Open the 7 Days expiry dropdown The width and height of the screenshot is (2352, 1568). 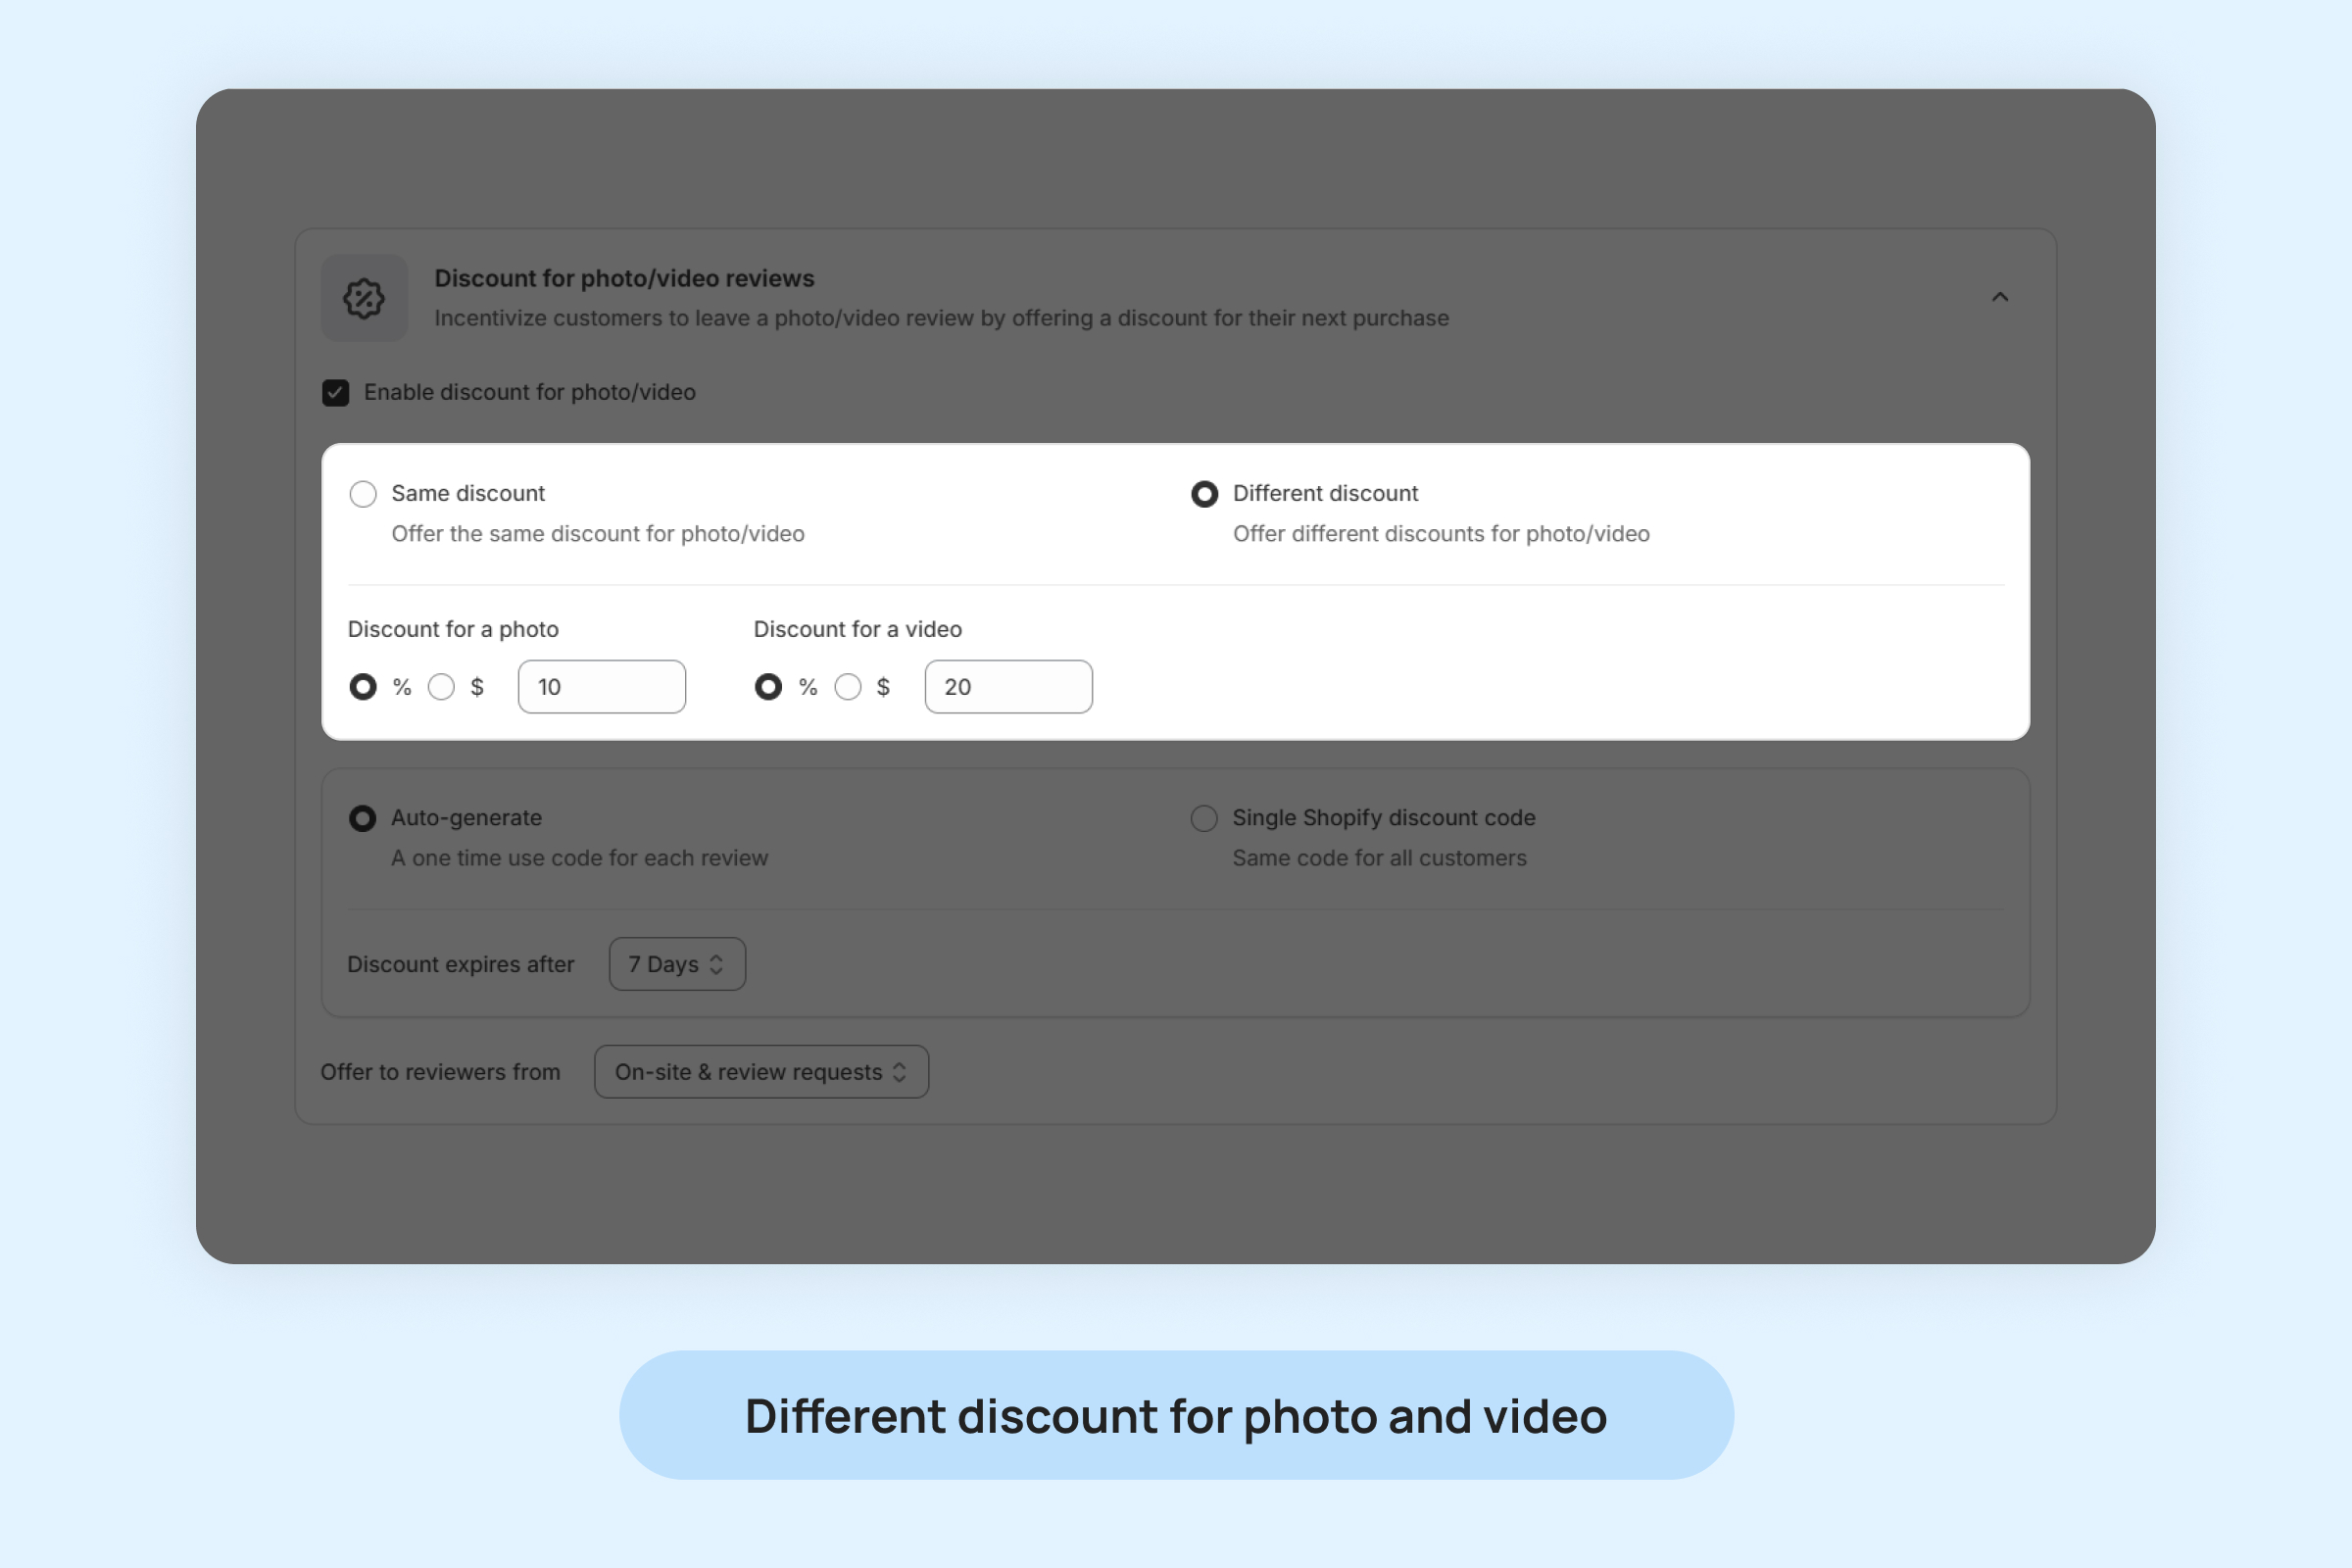click(x=677, y=964)
